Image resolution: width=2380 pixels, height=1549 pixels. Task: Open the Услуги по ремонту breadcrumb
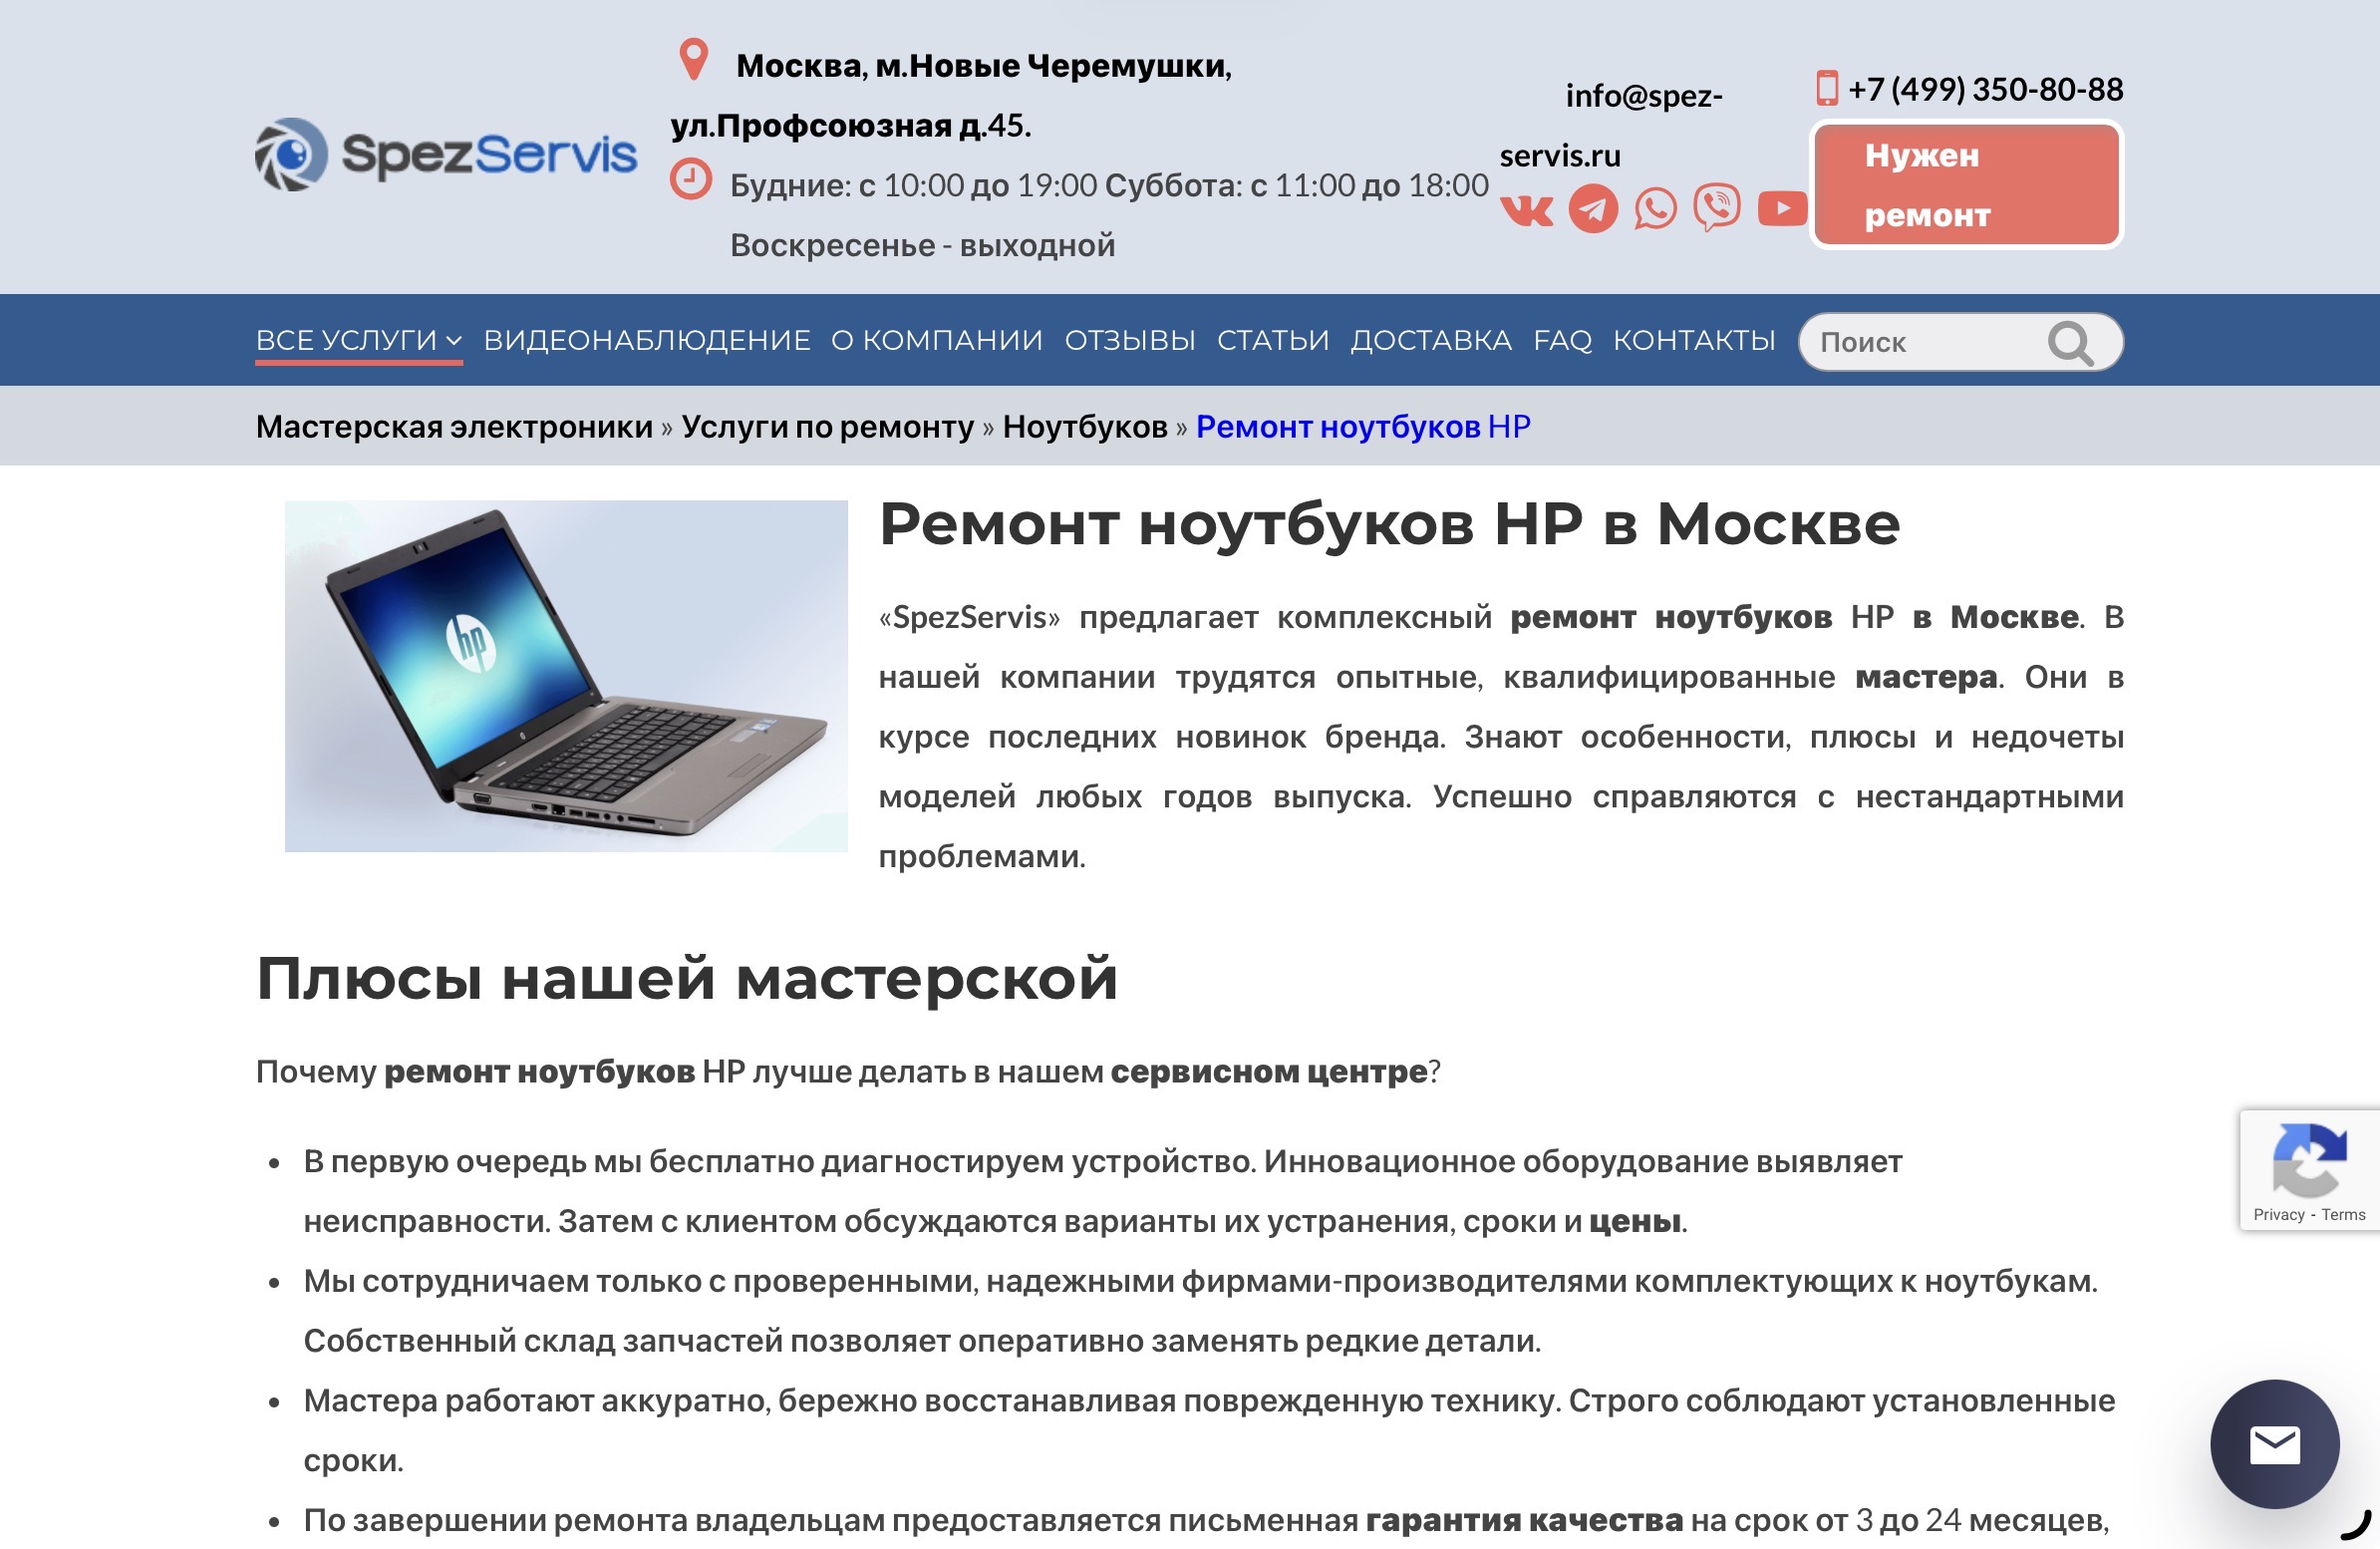828,427
